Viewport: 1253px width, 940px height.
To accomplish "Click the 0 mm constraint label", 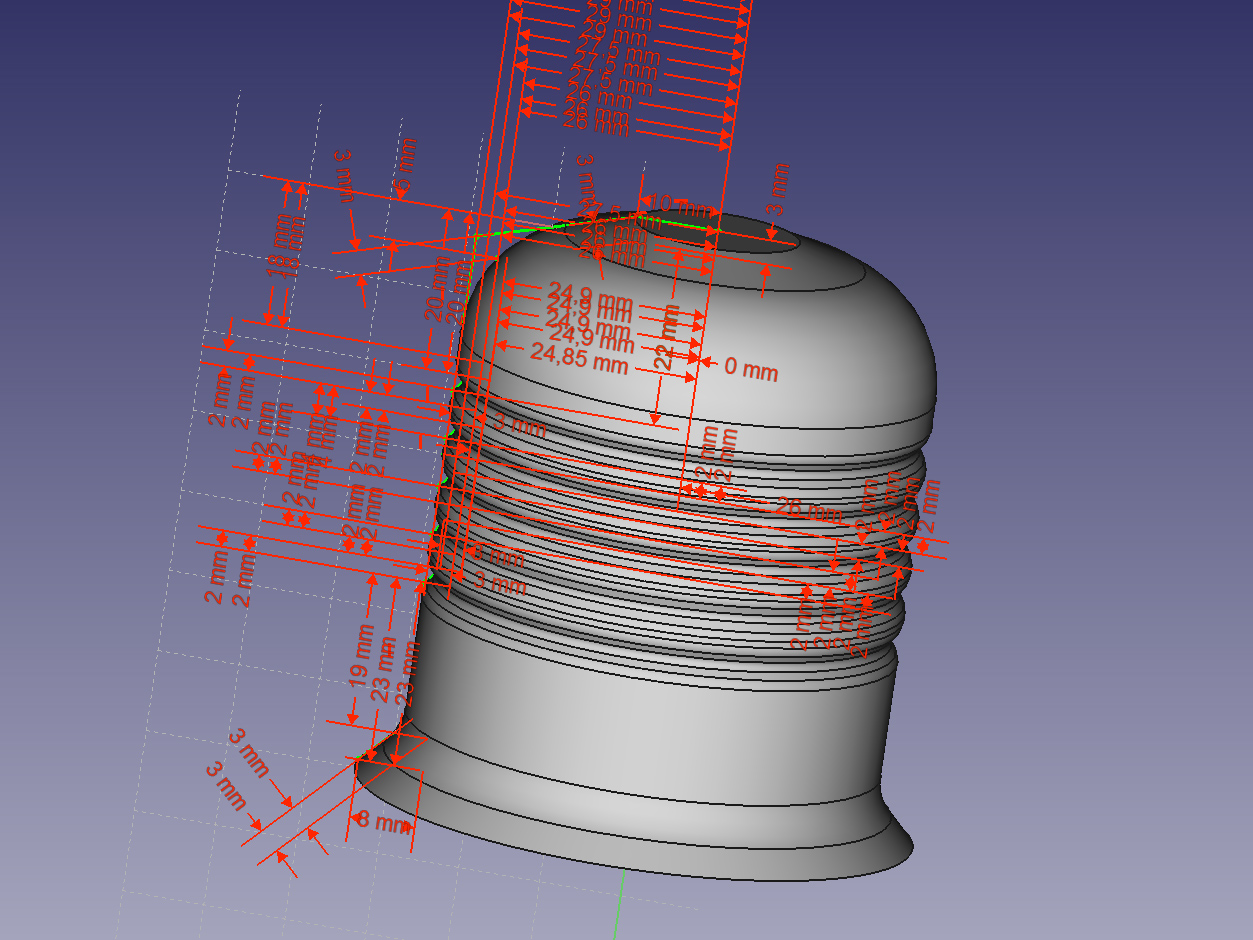I will tap(750, 369).
